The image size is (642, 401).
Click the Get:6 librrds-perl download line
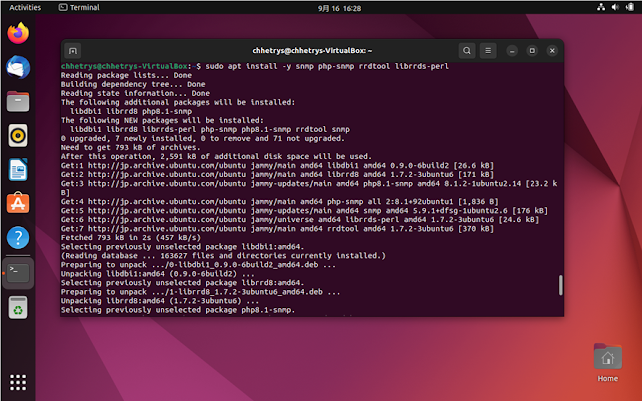[300, 219]
